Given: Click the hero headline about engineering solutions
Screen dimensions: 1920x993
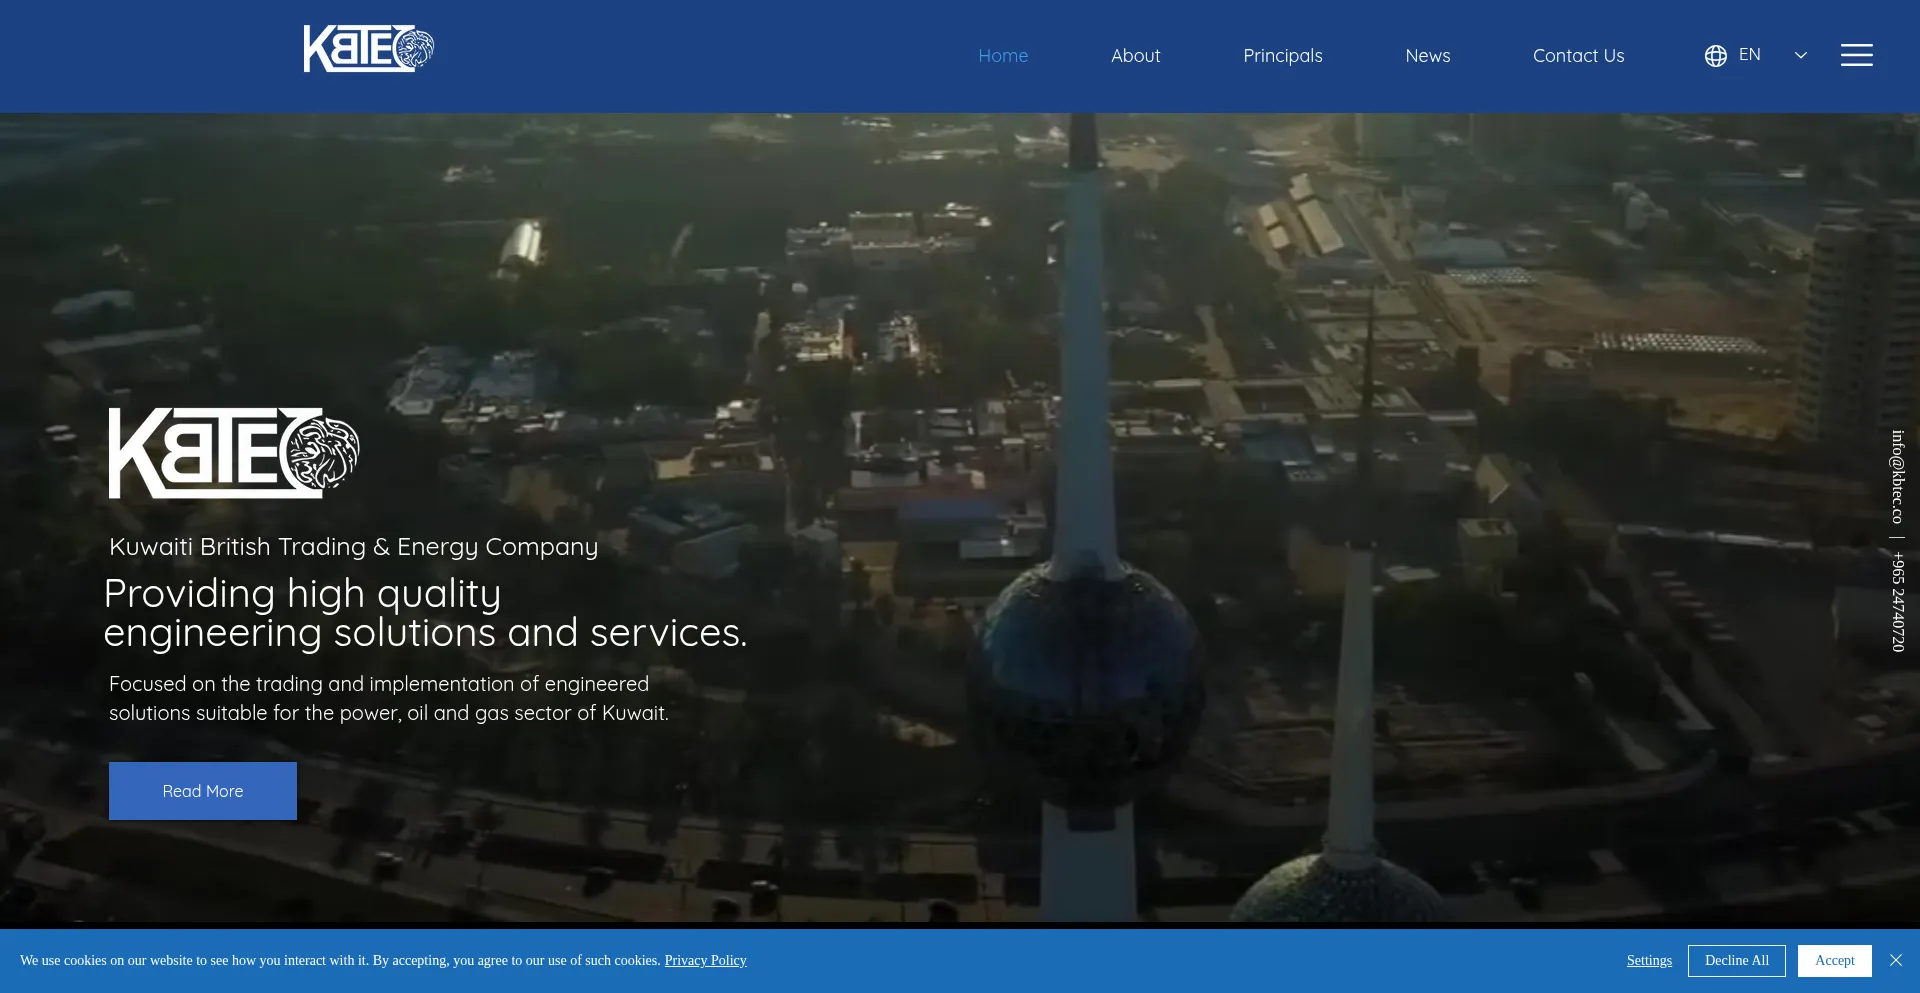Looking at the screenshot, I should point(425,613).
